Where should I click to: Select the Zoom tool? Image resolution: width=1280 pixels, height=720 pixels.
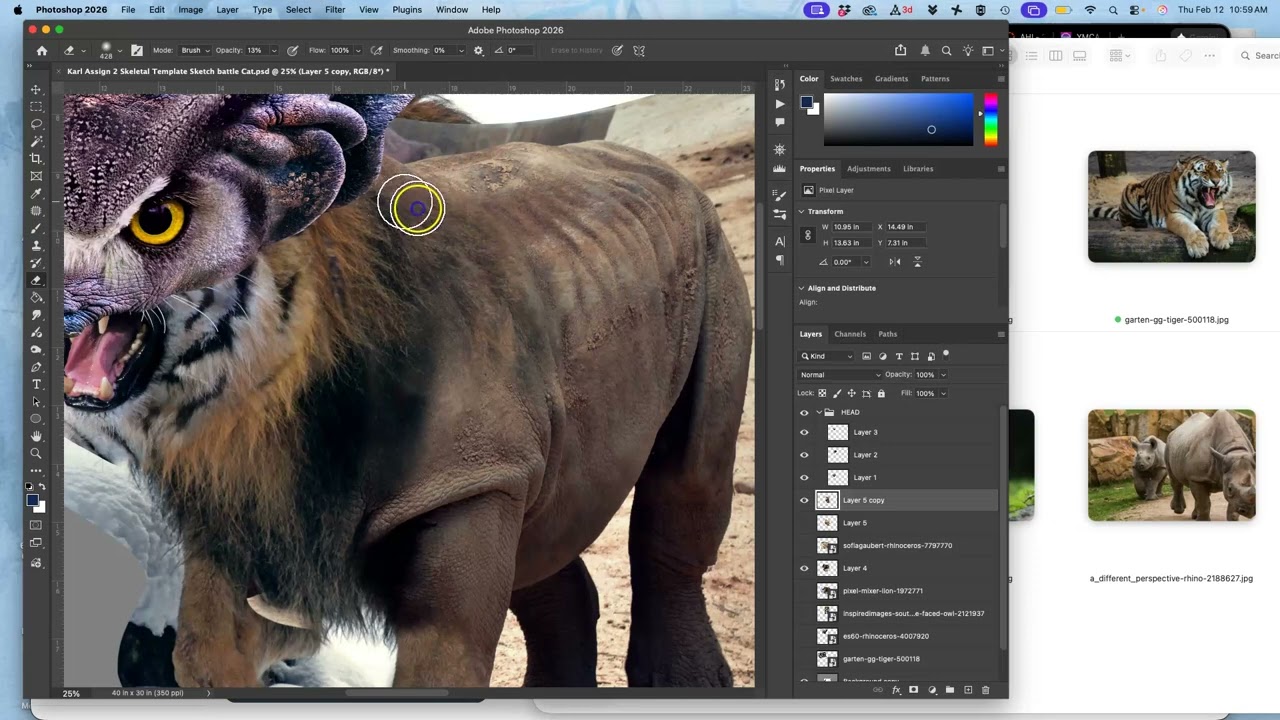pyautogui.click(x=36, y=453)
